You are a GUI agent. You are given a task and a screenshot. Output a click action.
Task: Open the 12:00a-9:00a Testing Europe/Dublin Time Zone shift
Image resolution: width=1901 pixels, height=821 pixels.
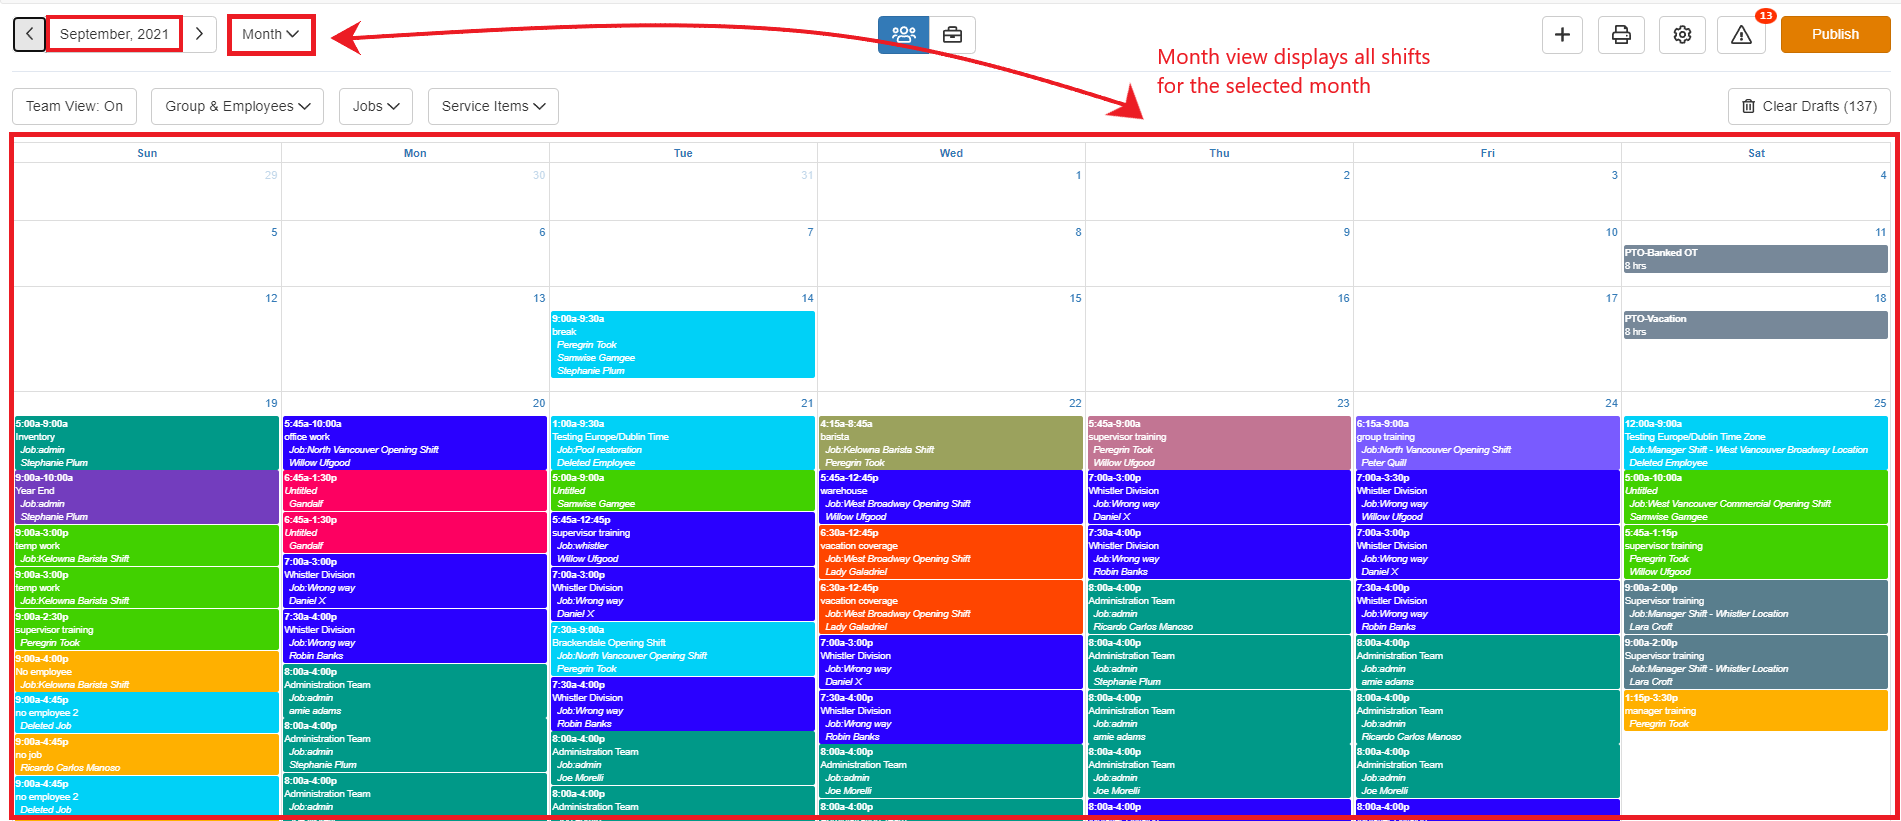(1755, 443)
